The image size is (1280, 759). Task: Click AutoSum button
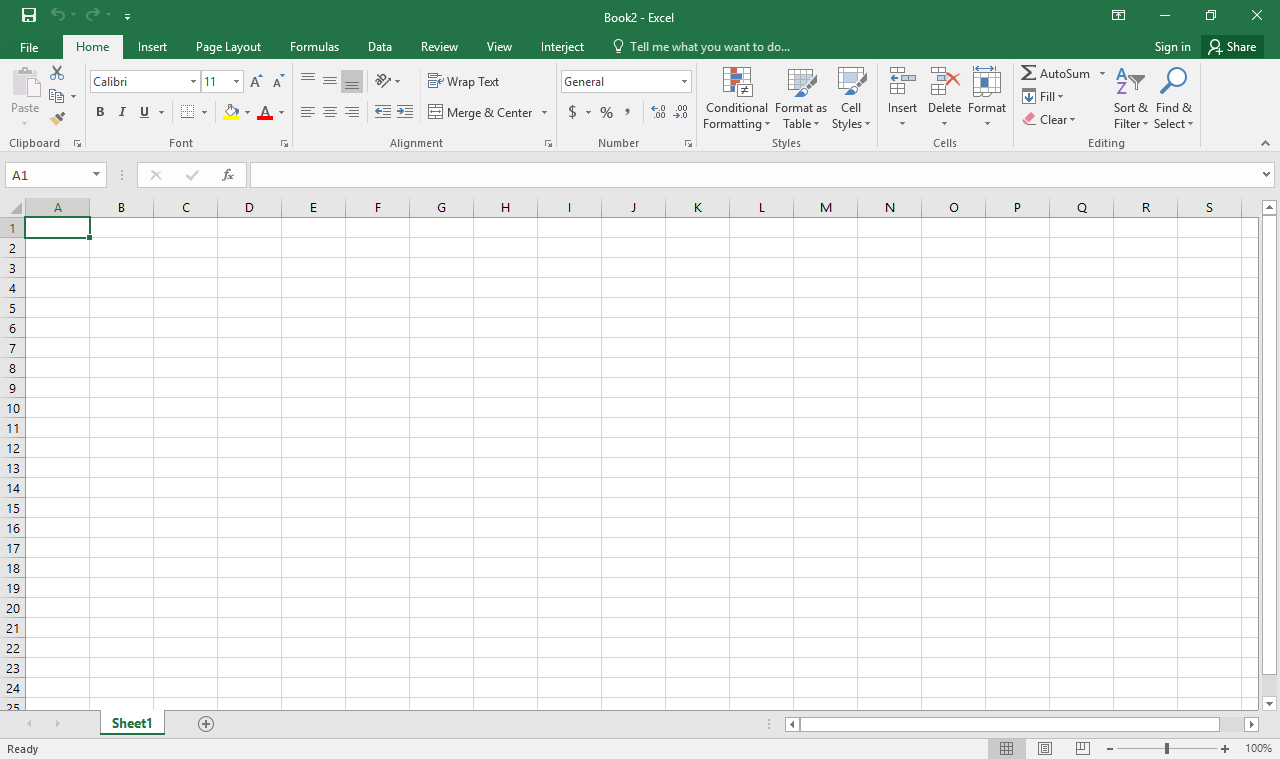pos(1056,74)
